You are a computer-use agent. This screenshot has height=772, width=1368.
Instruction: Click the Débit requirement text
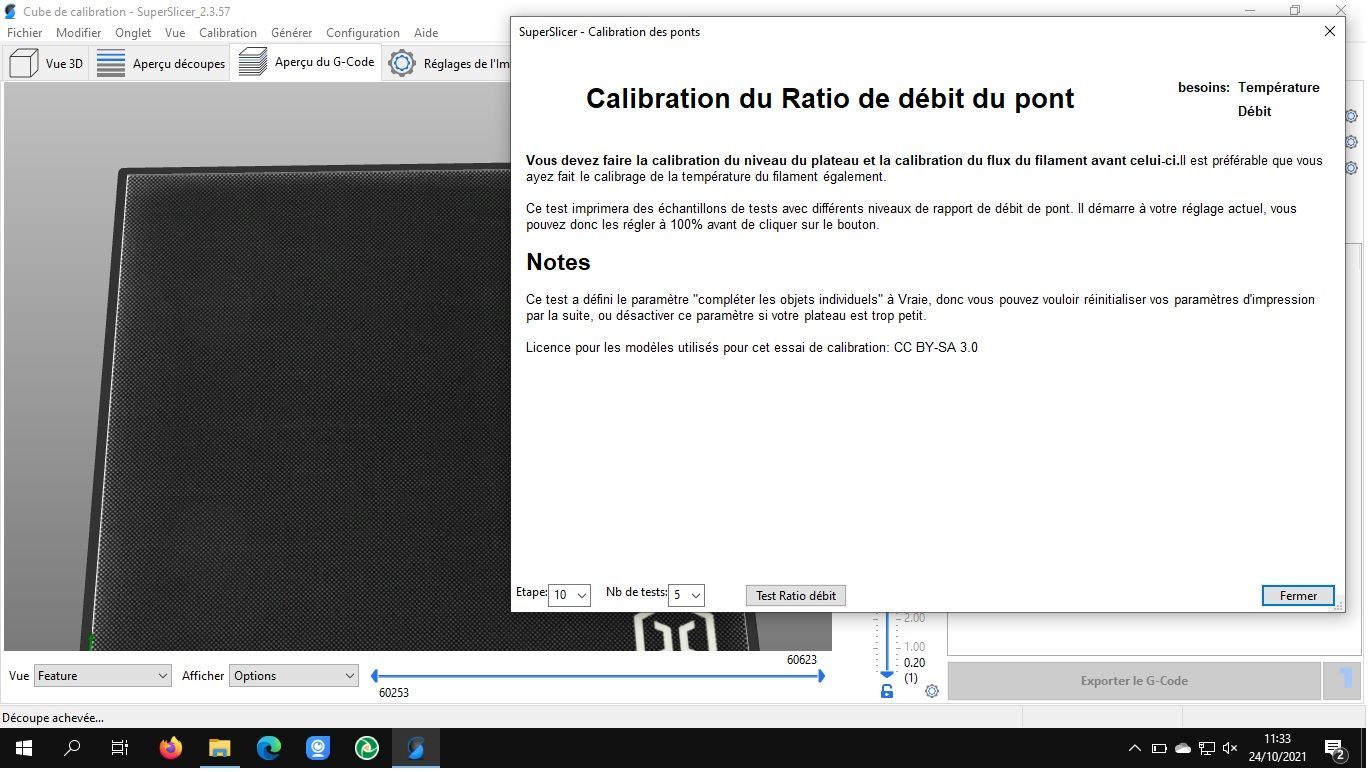1254,111
